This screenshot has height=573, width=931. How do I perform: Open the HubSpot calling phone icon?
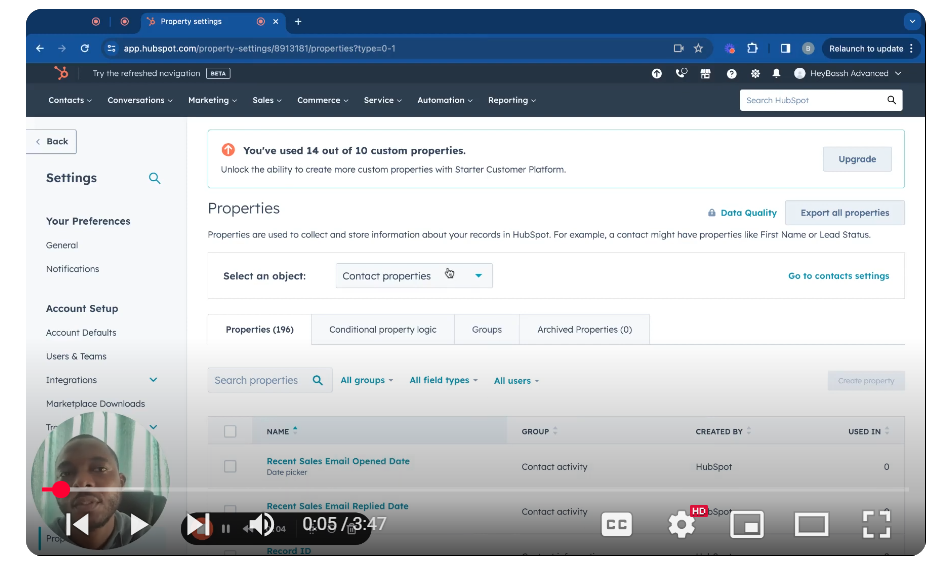point(681,73)
